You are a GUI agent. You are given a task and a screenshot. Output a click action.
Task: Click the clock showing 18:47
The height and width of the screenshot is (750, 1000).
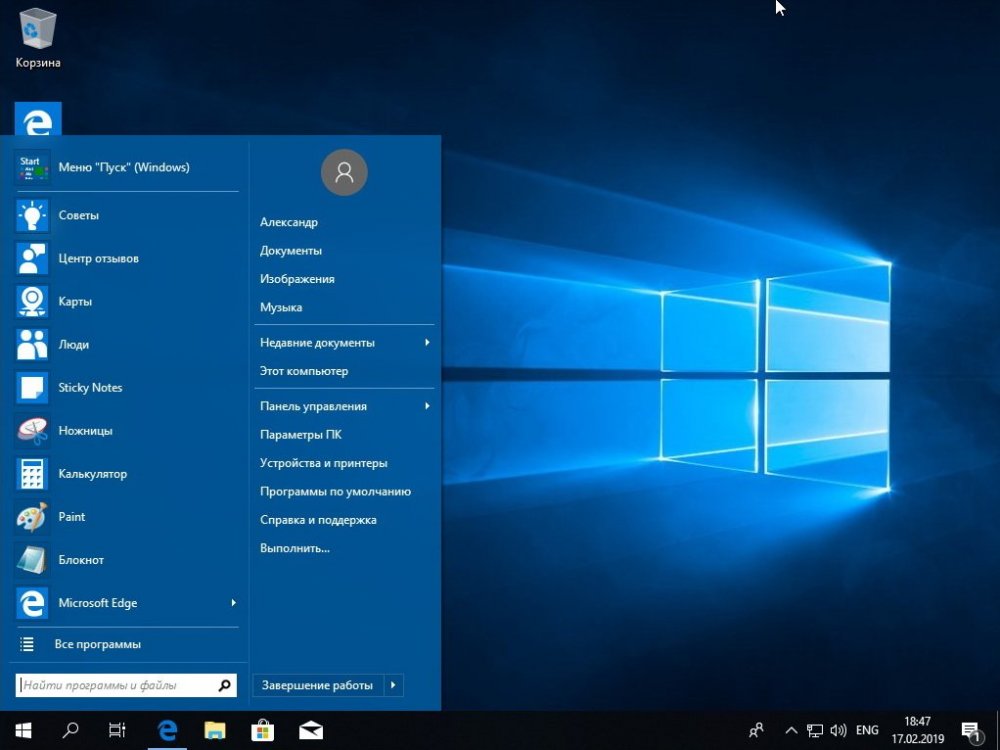point(917,721)
